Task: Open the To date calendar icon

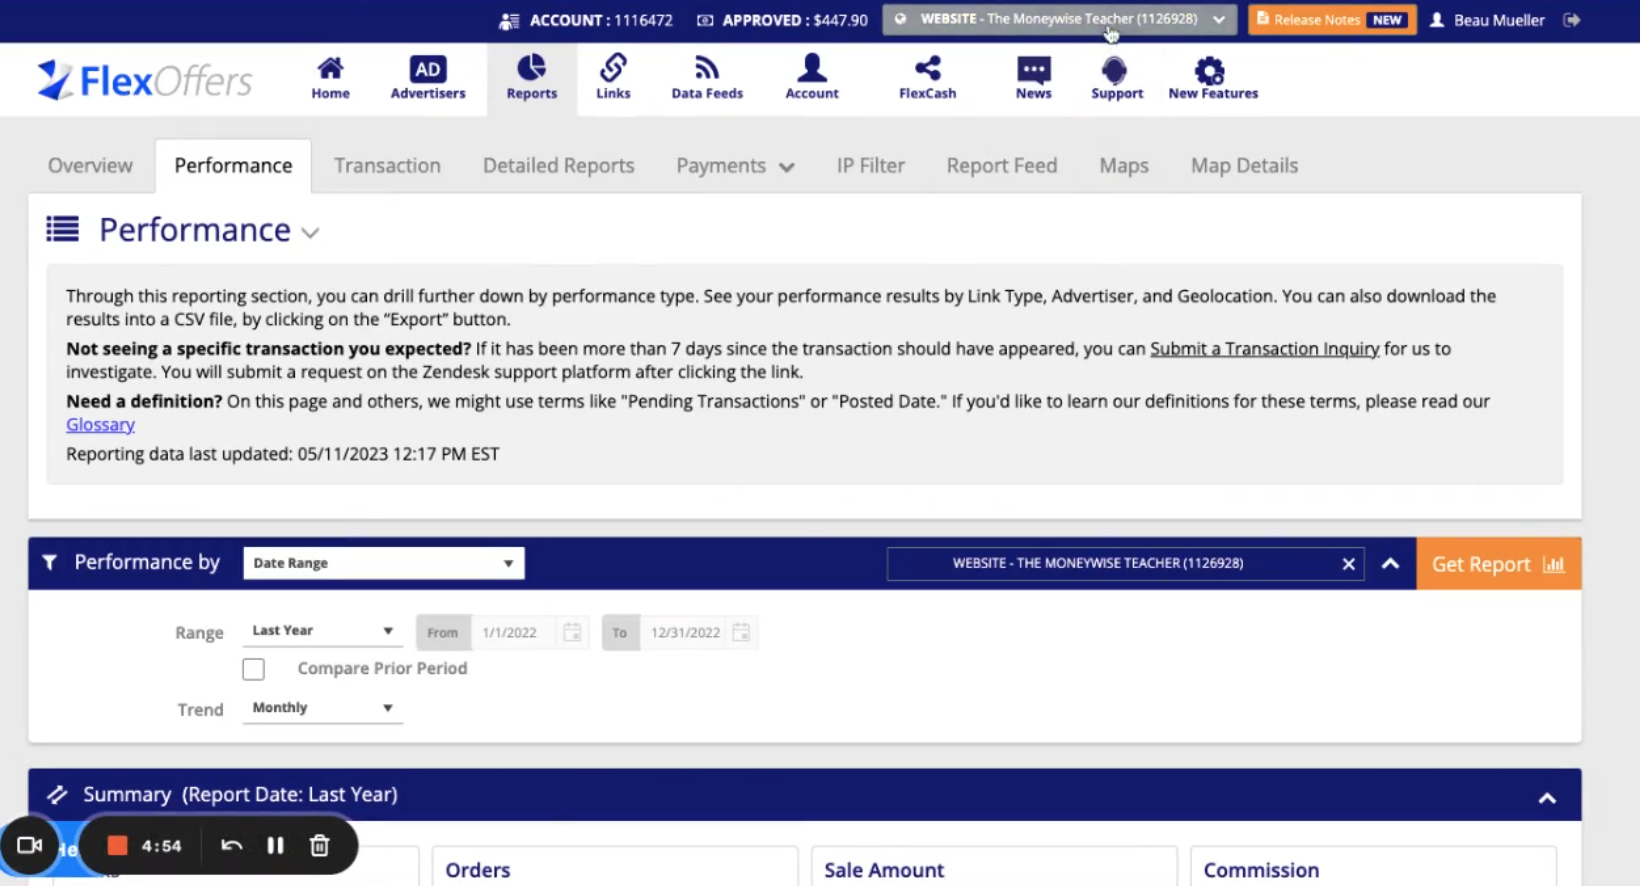Action: click(741, 632)
